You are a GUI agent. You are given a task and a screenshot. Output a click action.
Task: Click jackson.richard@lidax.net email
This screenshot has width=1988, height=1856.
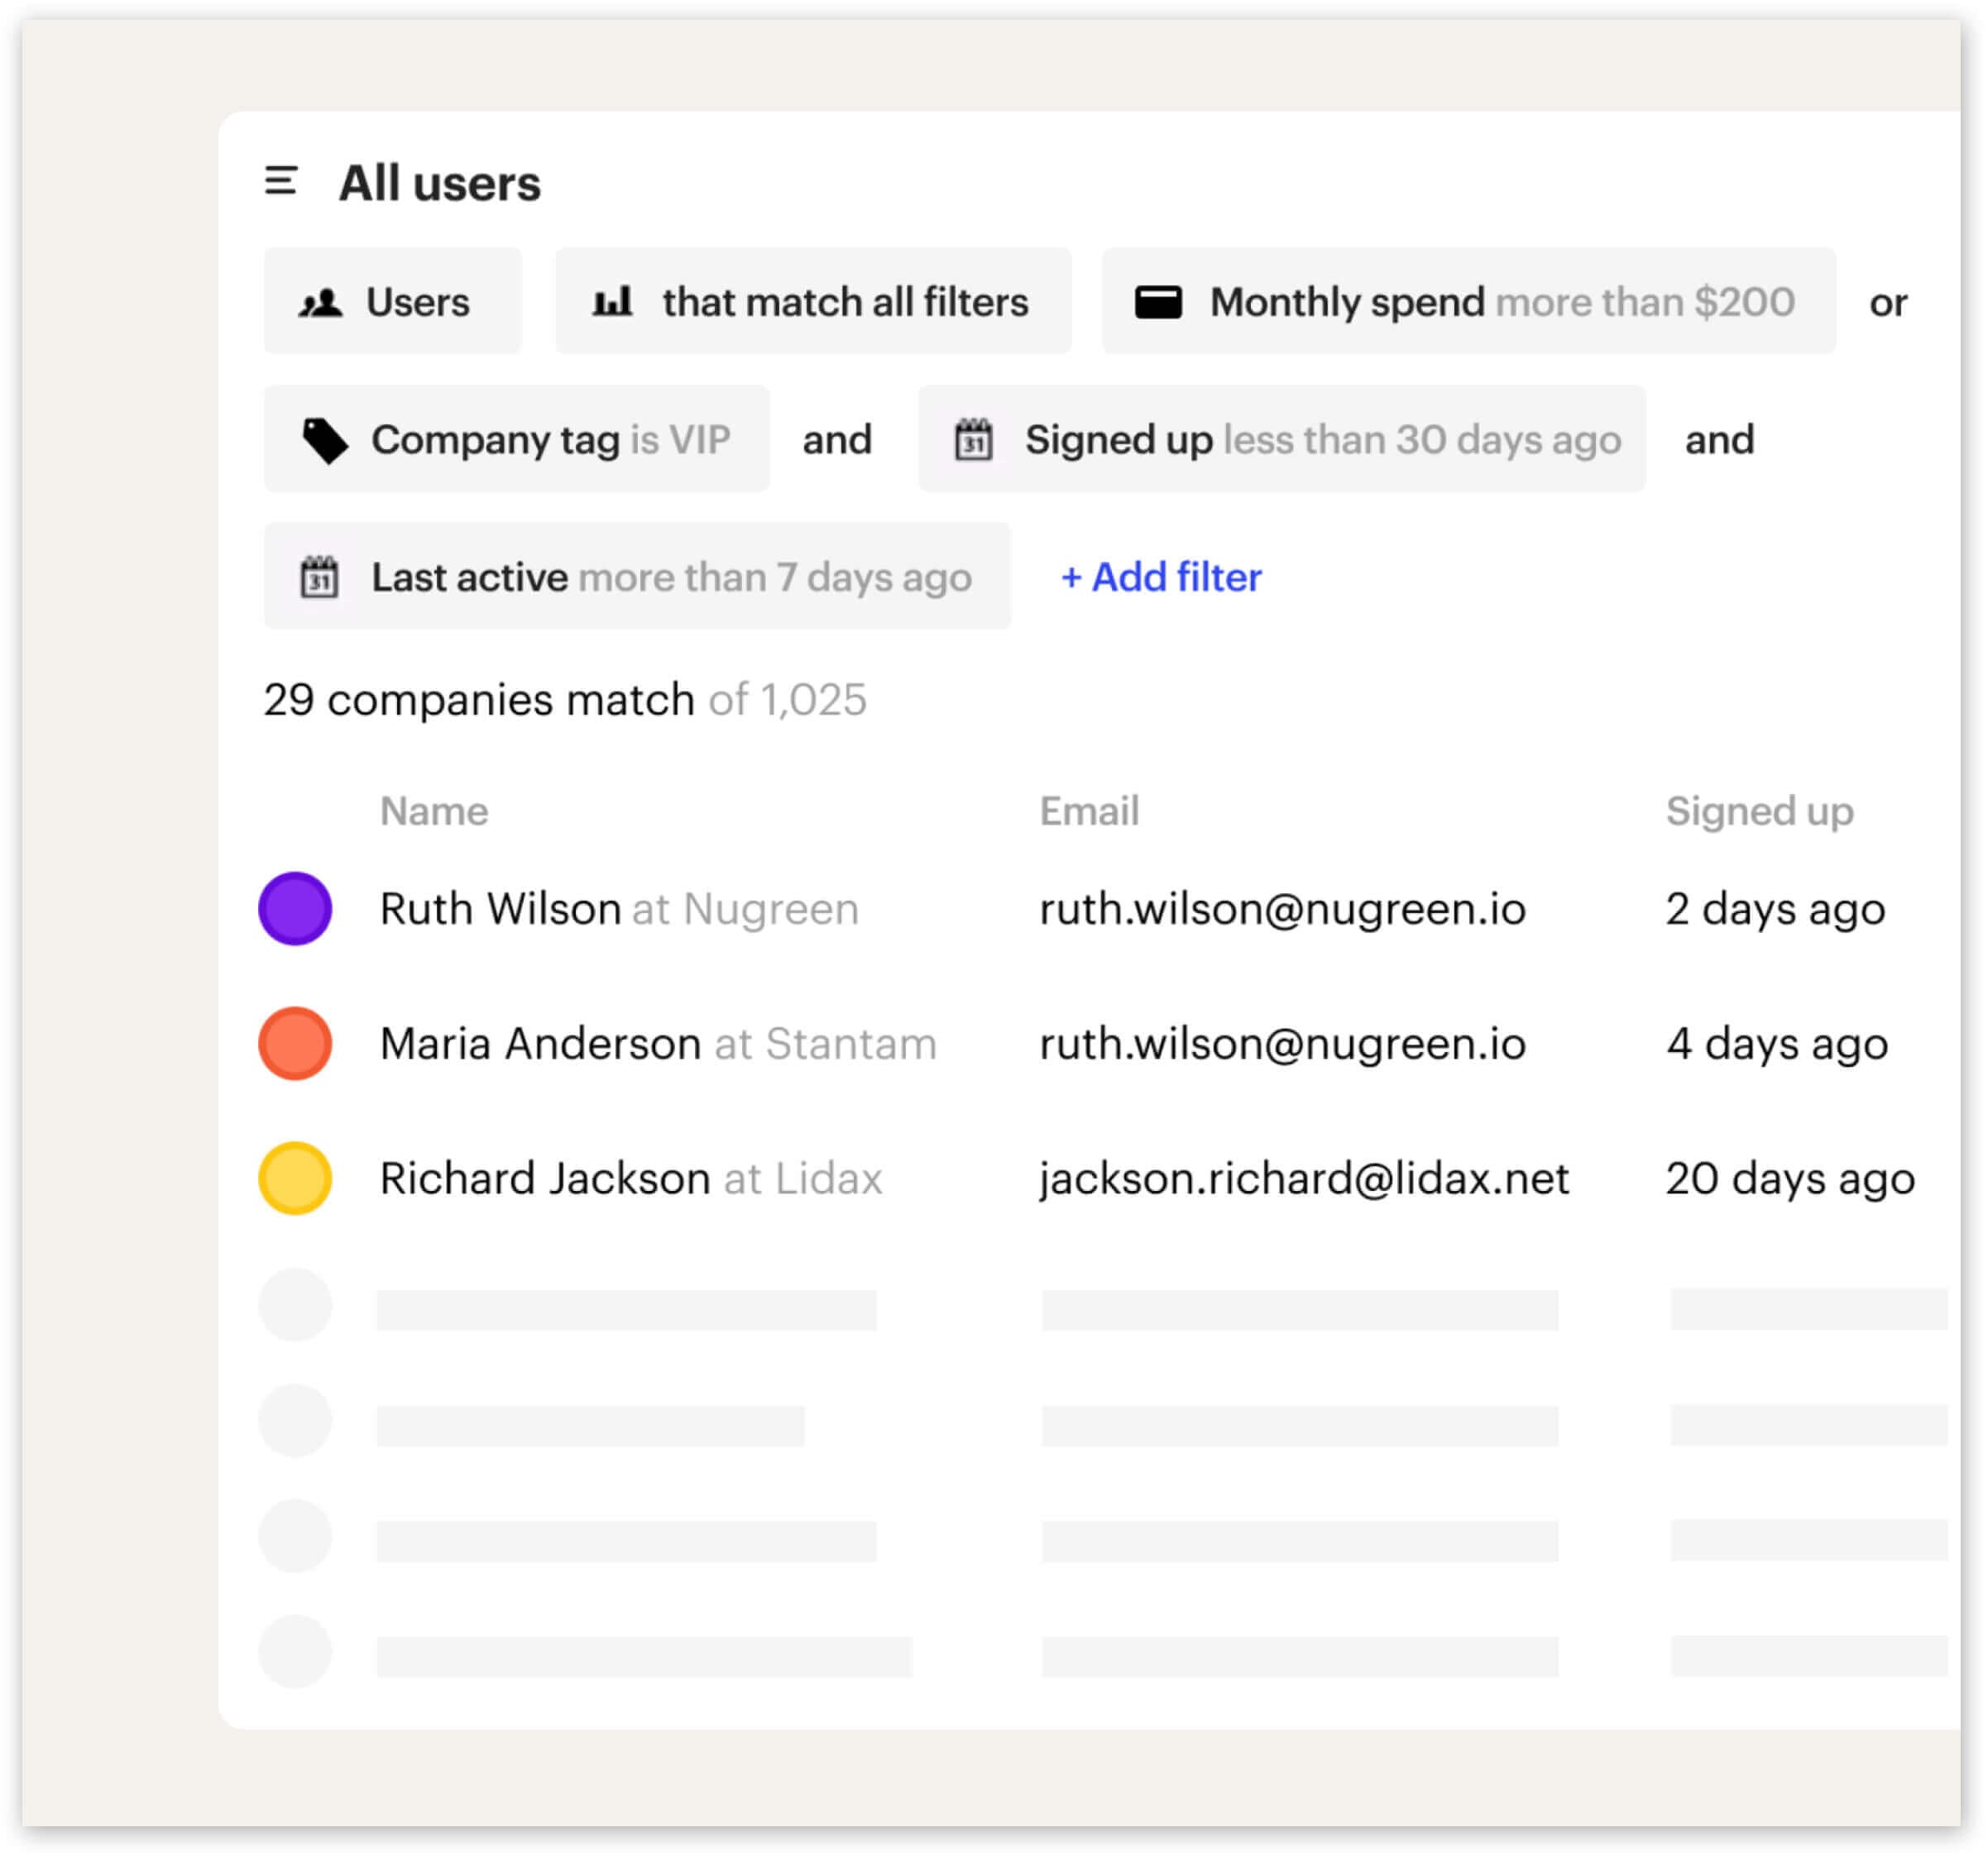[x=1304, y=1179]
